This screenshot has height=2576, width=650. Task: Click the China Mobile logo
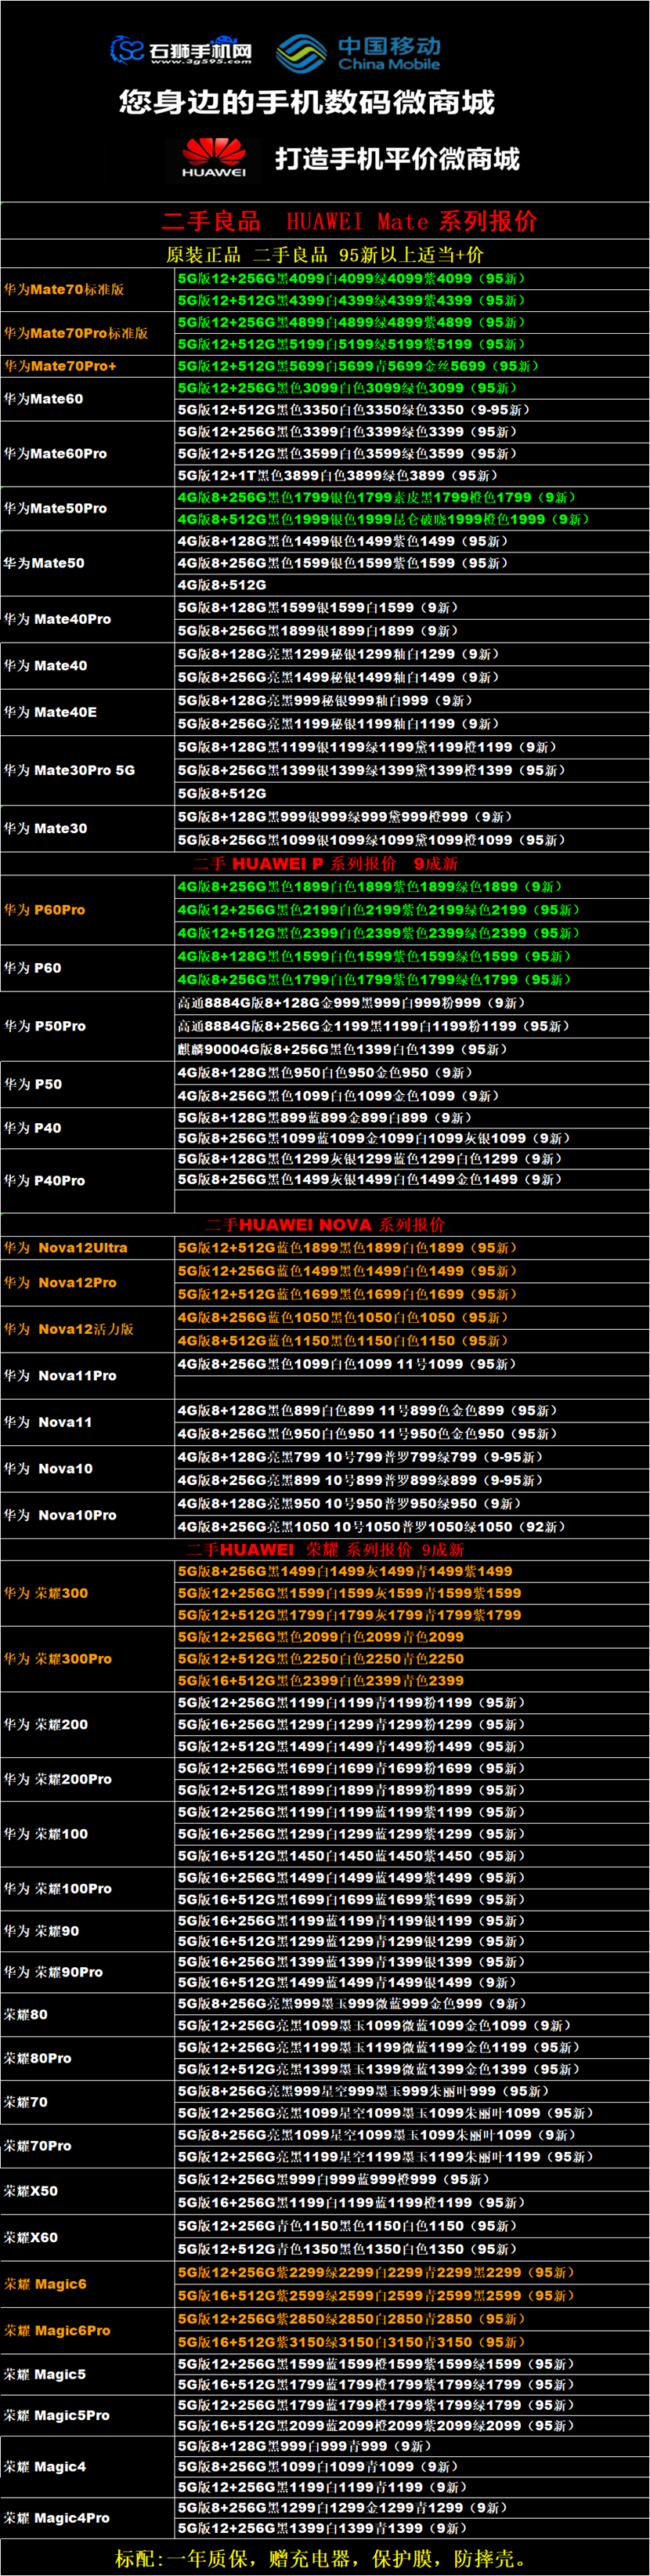click(x=358, y=53)
